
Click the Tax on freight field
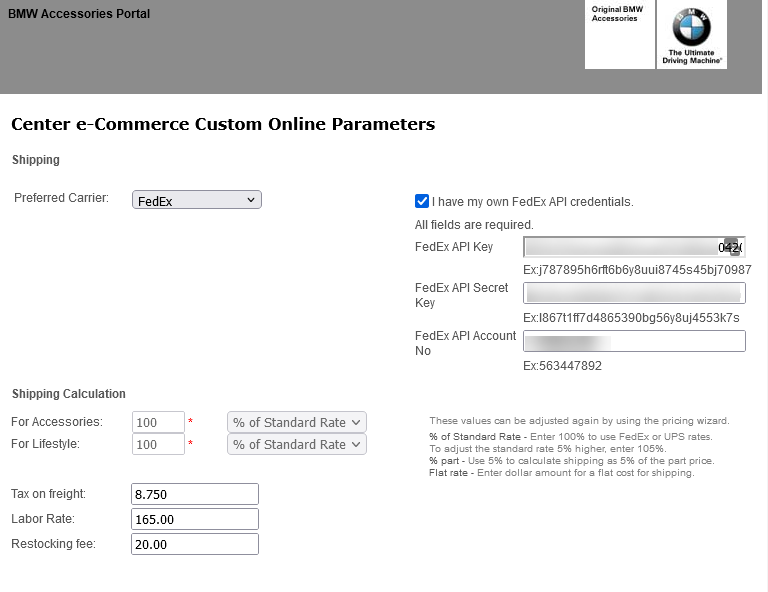point(195,494)
